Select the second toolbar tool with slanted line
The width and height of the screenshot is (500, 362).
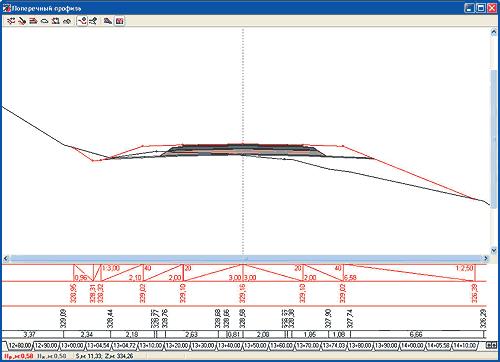(x=22, y=21)
